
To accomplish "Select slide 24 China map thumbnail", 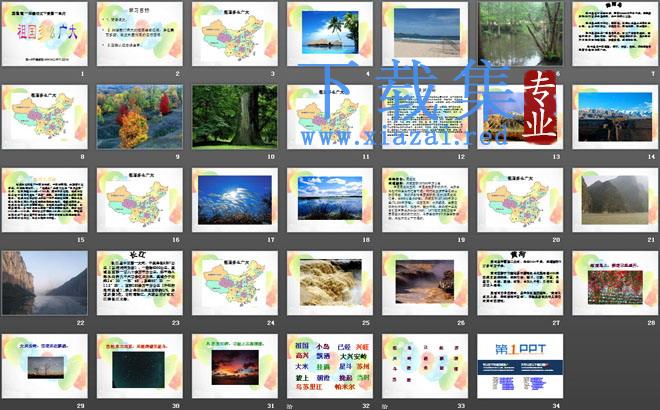I will click(x=235, y=283).
